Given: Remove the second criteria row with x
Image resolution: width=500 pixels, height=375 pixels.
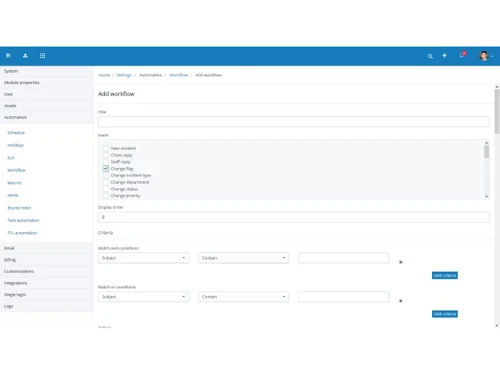Looking at the screenshot, I should tap(401, 301).
